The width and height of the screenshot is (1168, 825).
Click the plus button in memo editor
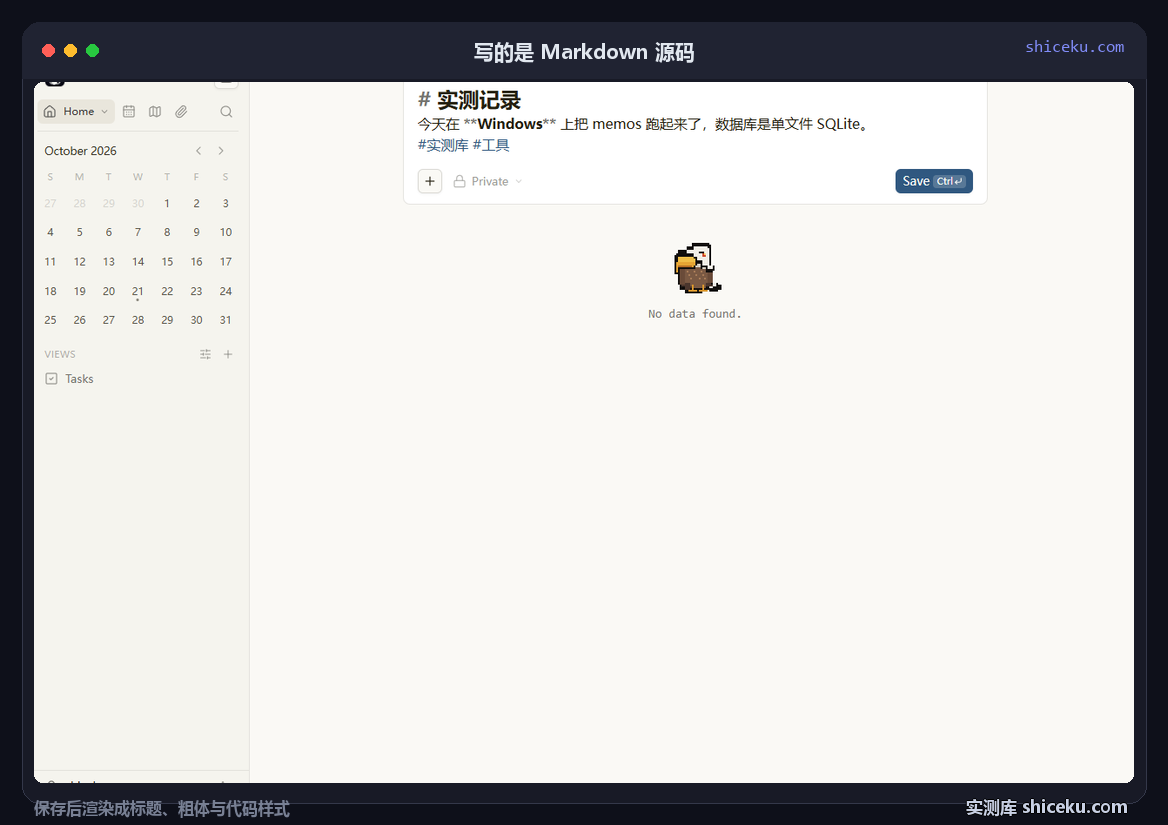pos(430,181)
